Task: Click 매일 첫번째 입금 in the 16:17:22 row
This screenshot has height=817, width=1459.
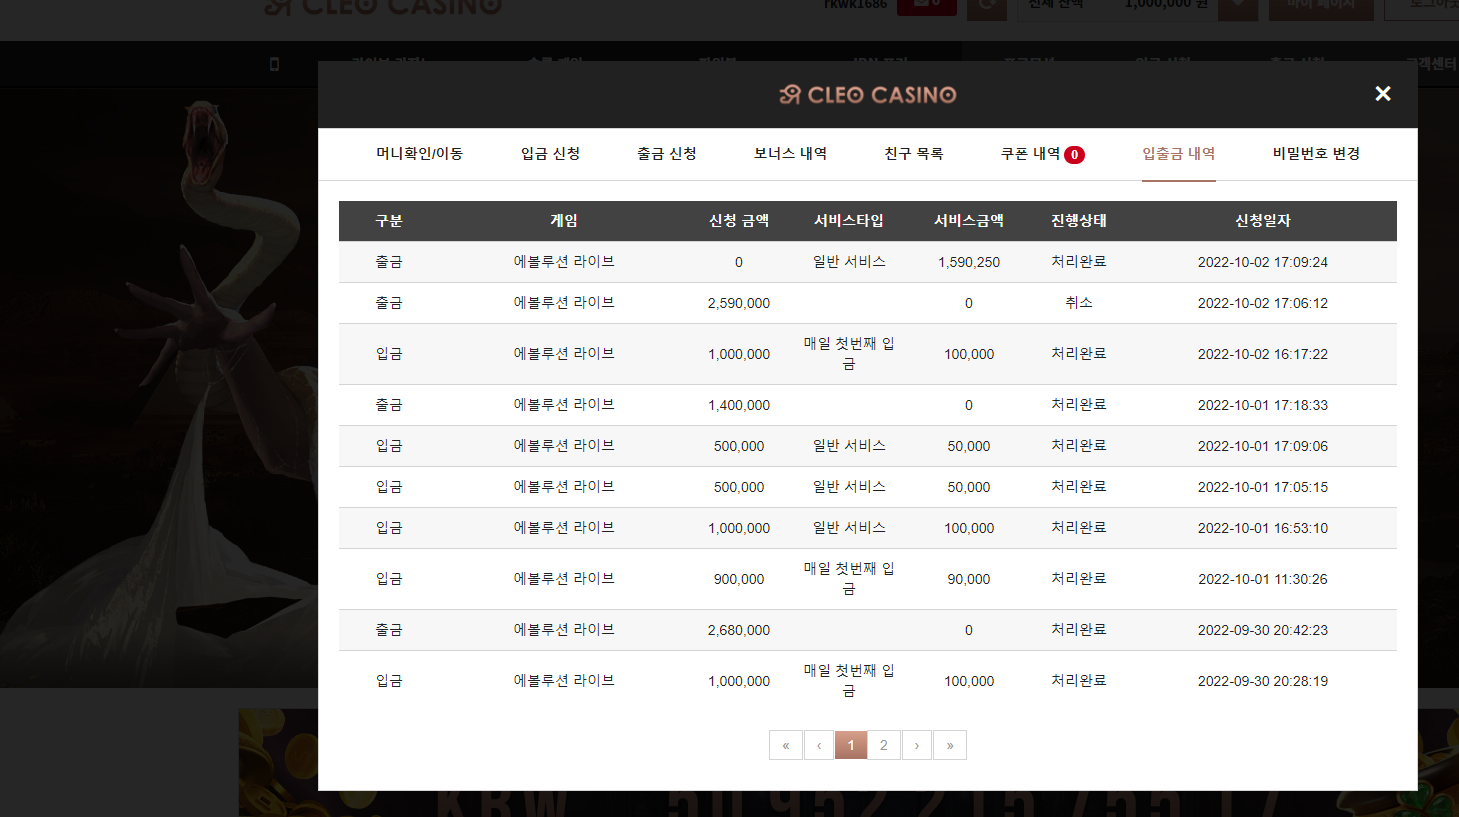Action: (849, 354)
